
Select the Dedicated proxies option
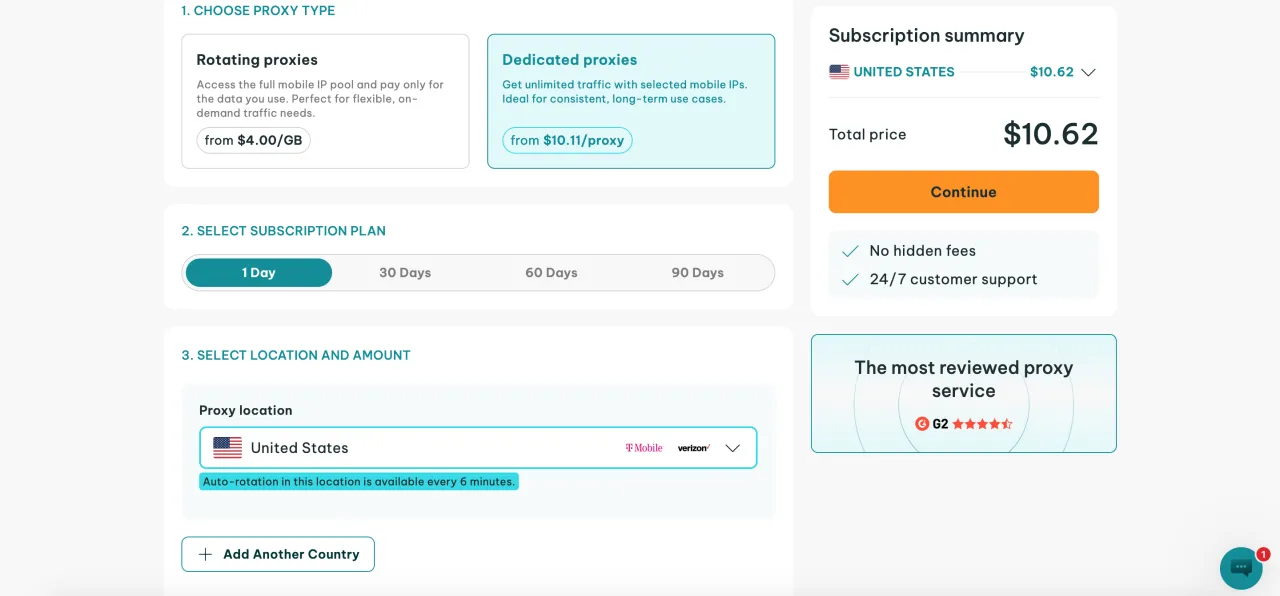631,101
